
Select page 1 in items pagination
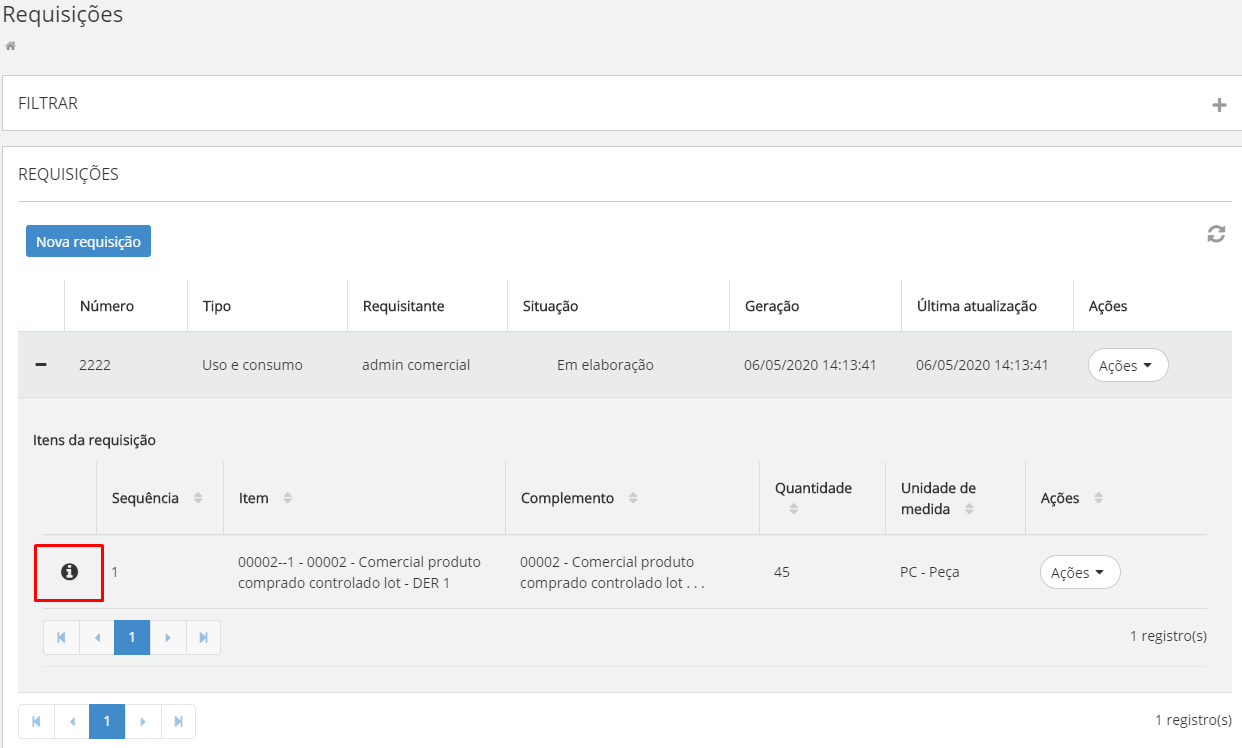coord(132,637)
